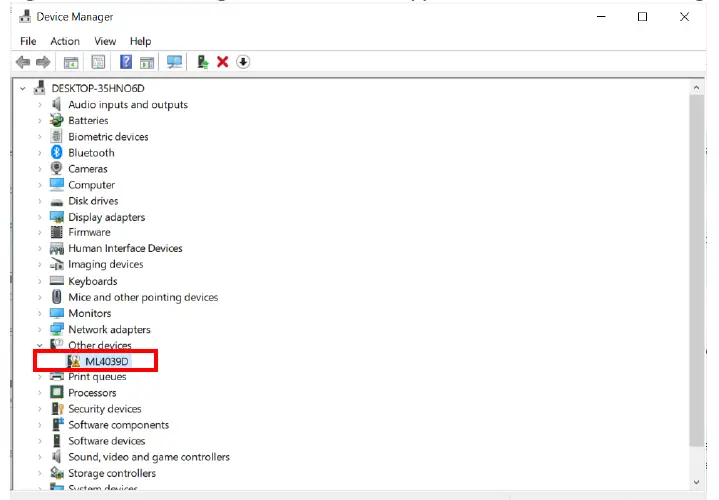Image resolution: width=719 pixels, height=500 pixels.
Task: Click the scrollbar down arrow
Action: [697, 482]
